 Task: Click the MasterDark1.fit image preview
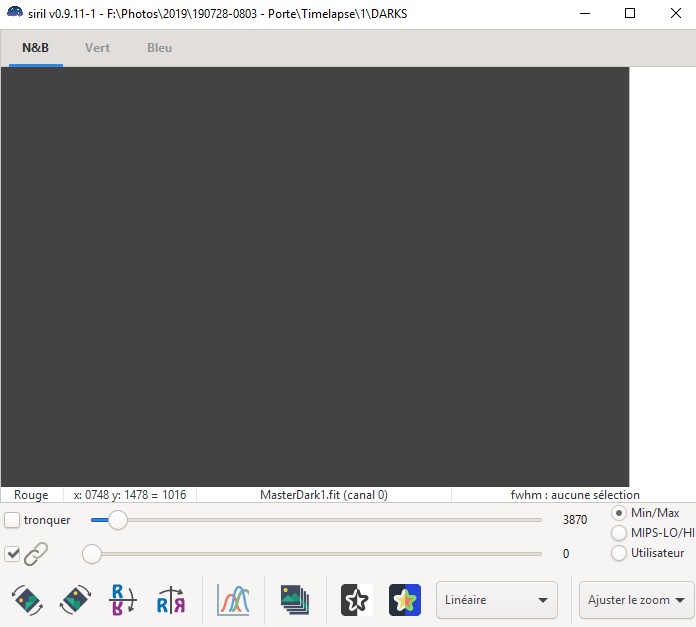pyautogui.click(x=315, y=277)
